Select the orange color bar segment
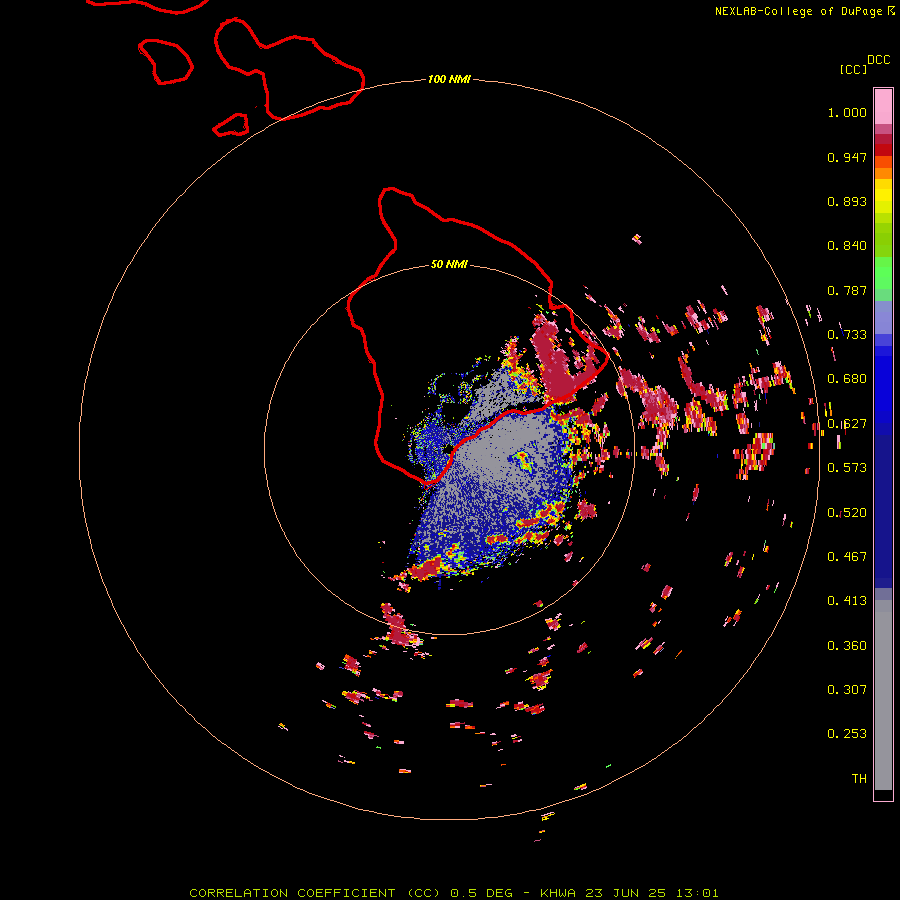Image resolution: width=900 pixels, height=900 pixels. (x=883, y=173)
